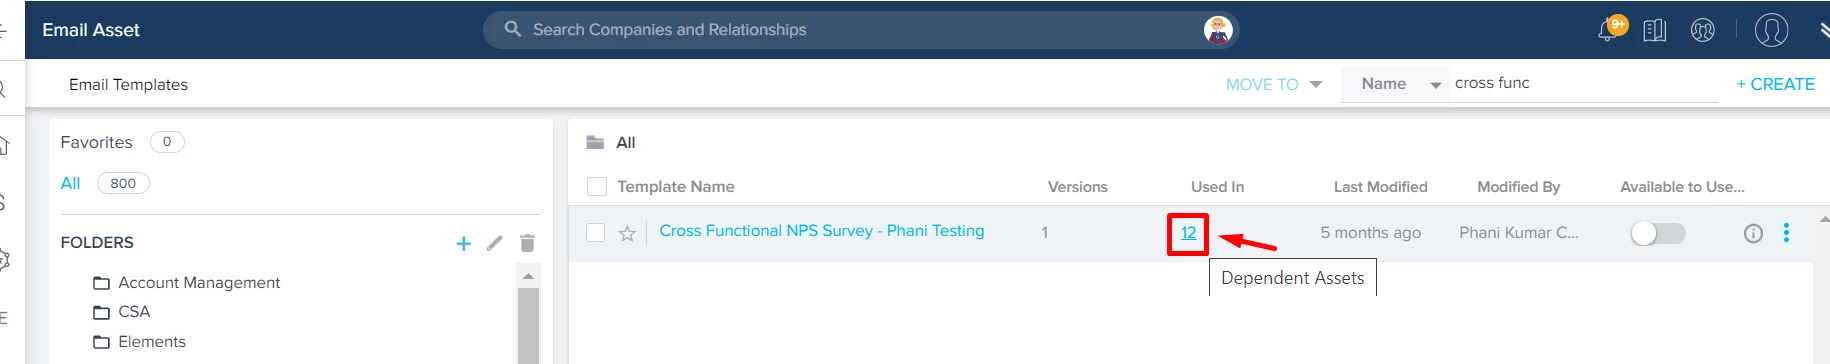
Task: Click the 12 dependent assets link
Action: 1188,233
